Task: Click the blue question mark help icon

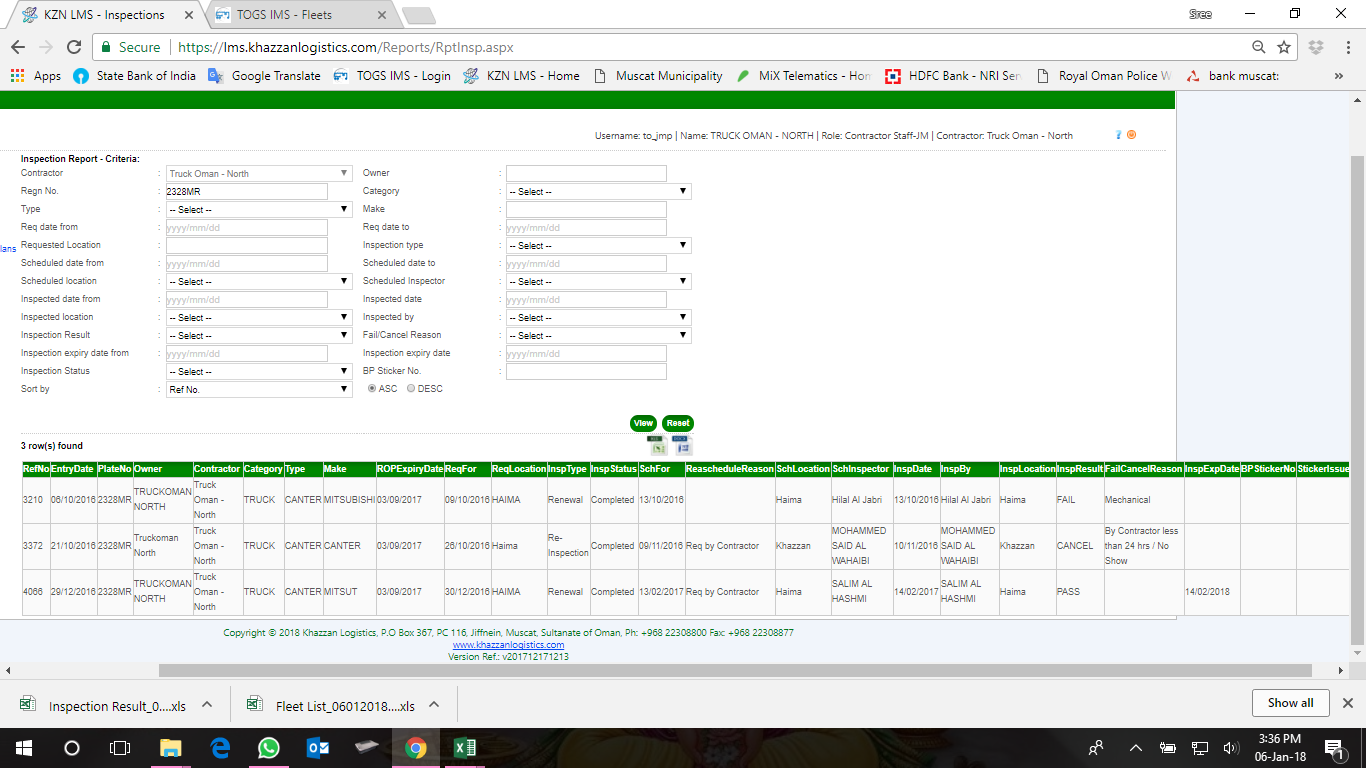Action: coord(1119,135)
